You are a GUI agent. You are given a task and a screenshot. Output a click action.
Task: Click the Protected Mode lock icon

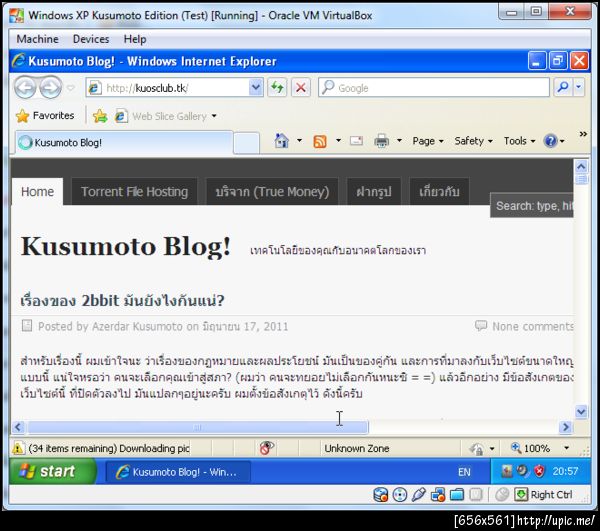477,448
